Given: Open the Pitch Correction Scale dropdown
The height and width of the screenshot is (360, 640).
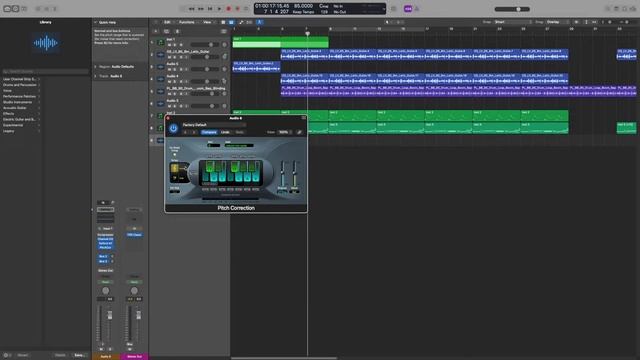Looking at the screenshot, I should (x=239, y=145).
